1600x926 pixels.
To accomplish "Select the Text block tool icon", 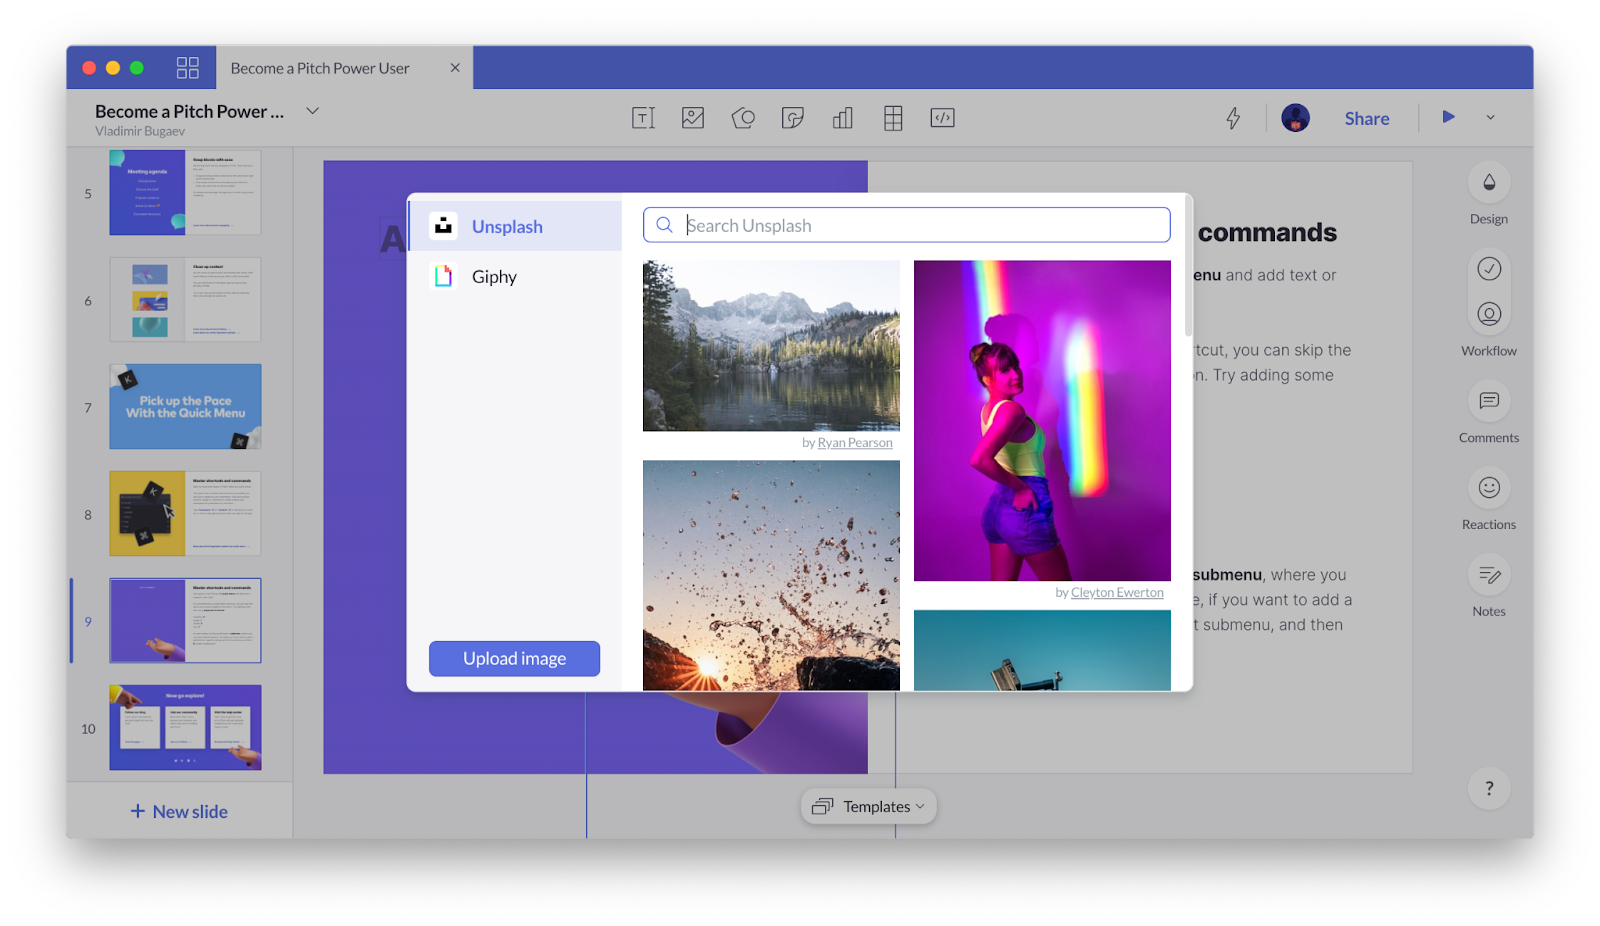I will [x=643, y=118].
